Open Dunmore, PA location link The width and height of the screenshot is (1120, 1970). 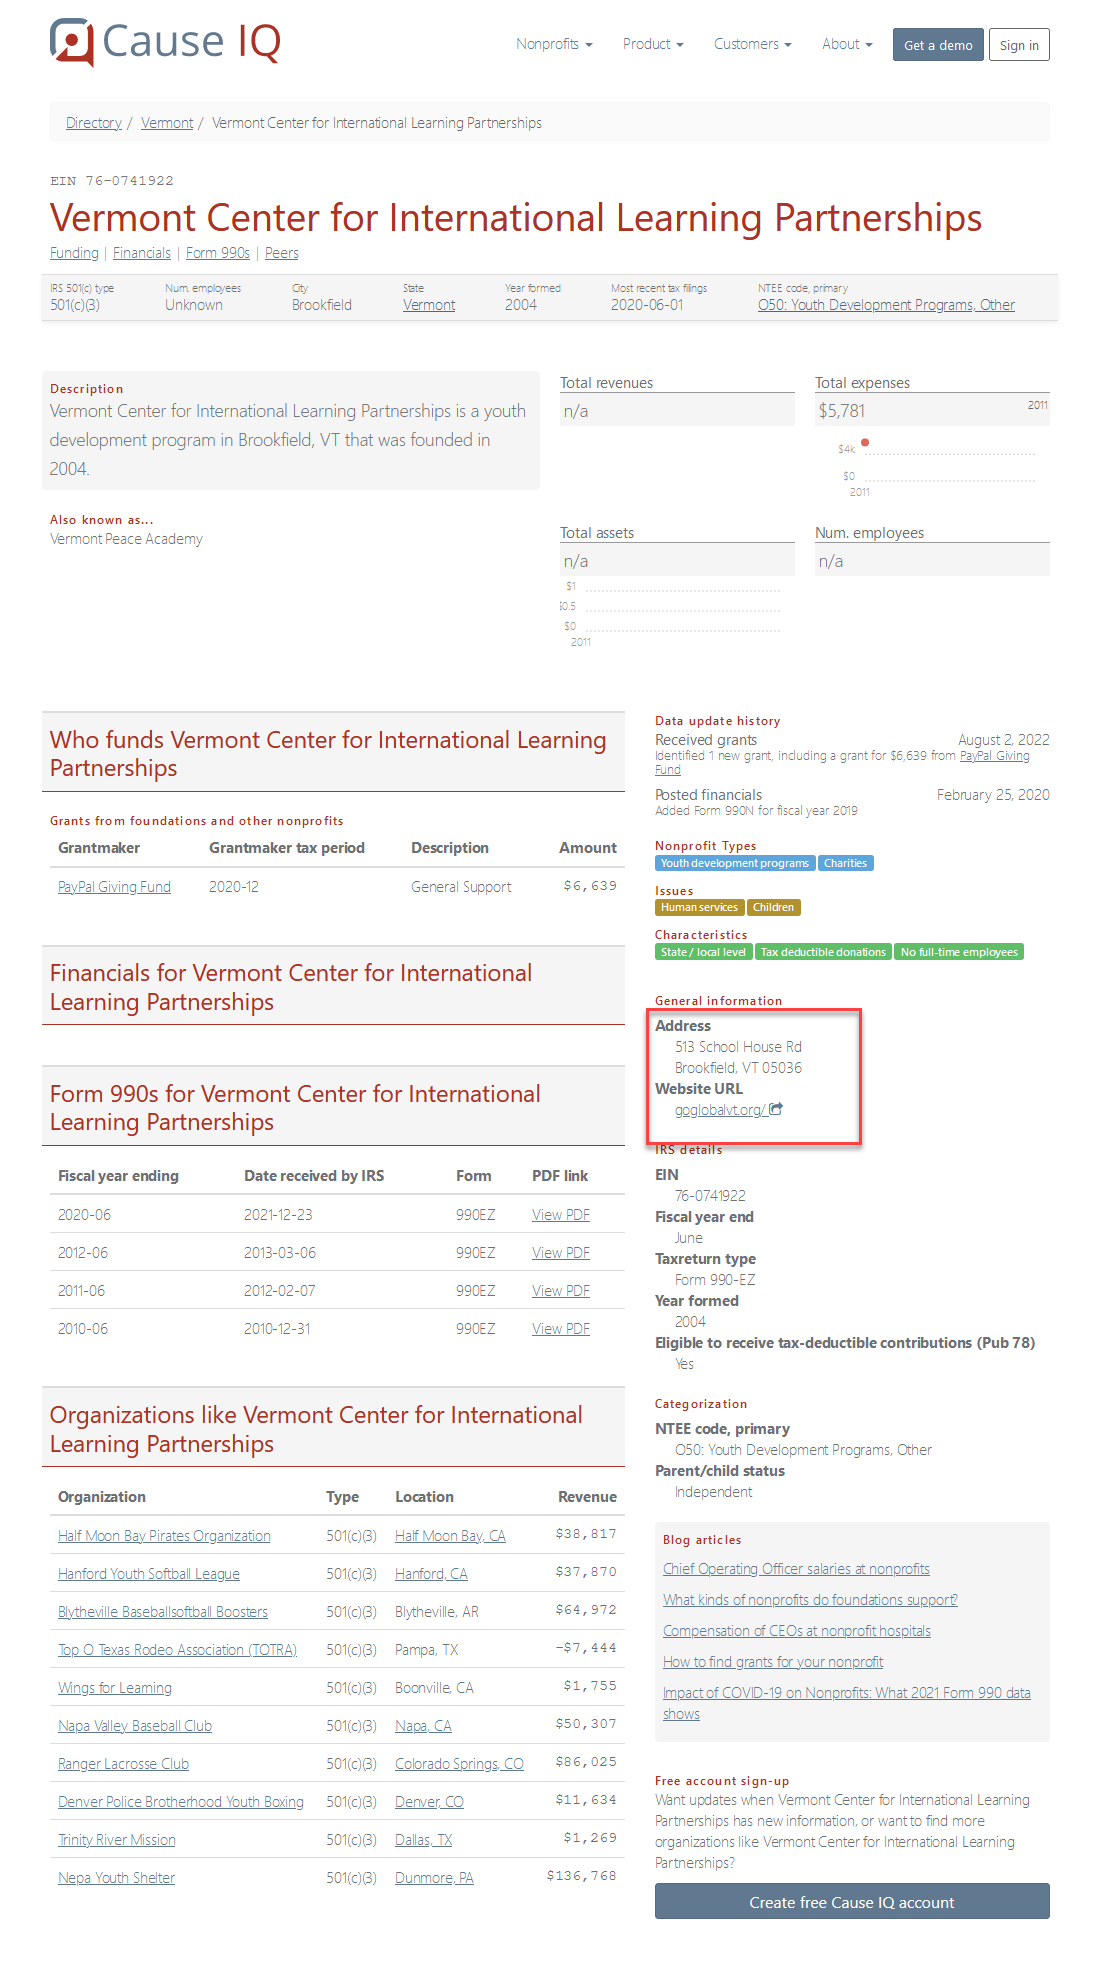click(x=434, y=1878)
